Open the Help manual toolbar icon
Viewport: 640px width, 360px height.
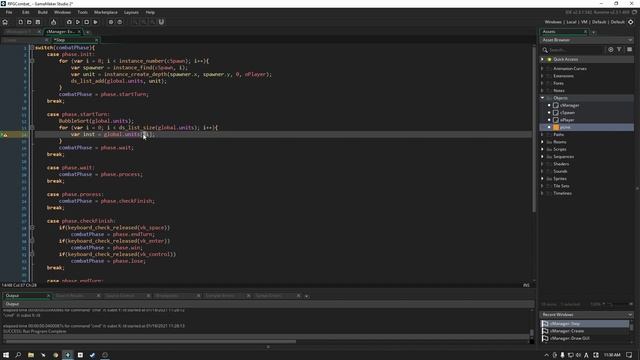[x=120, y=22]
